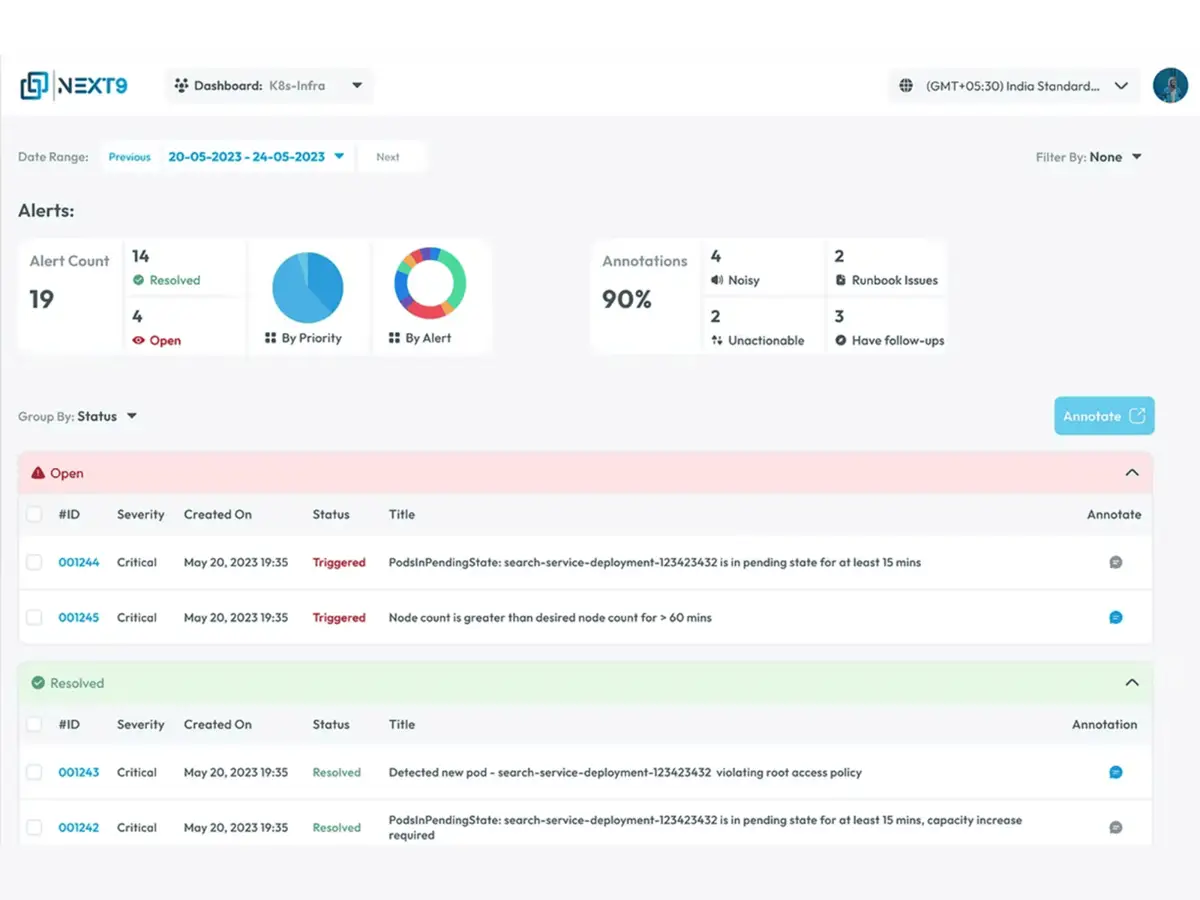Open annotation icon for alert 001242
This screenshot has height=900, width=1200.
coord(1115,828)
